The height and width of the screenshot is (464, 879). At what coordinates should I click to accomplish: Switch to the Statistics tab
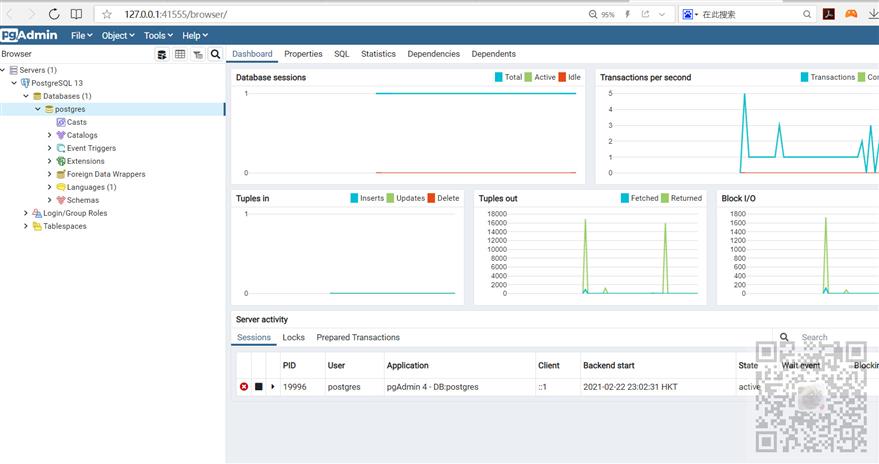(x=378, y=54)
